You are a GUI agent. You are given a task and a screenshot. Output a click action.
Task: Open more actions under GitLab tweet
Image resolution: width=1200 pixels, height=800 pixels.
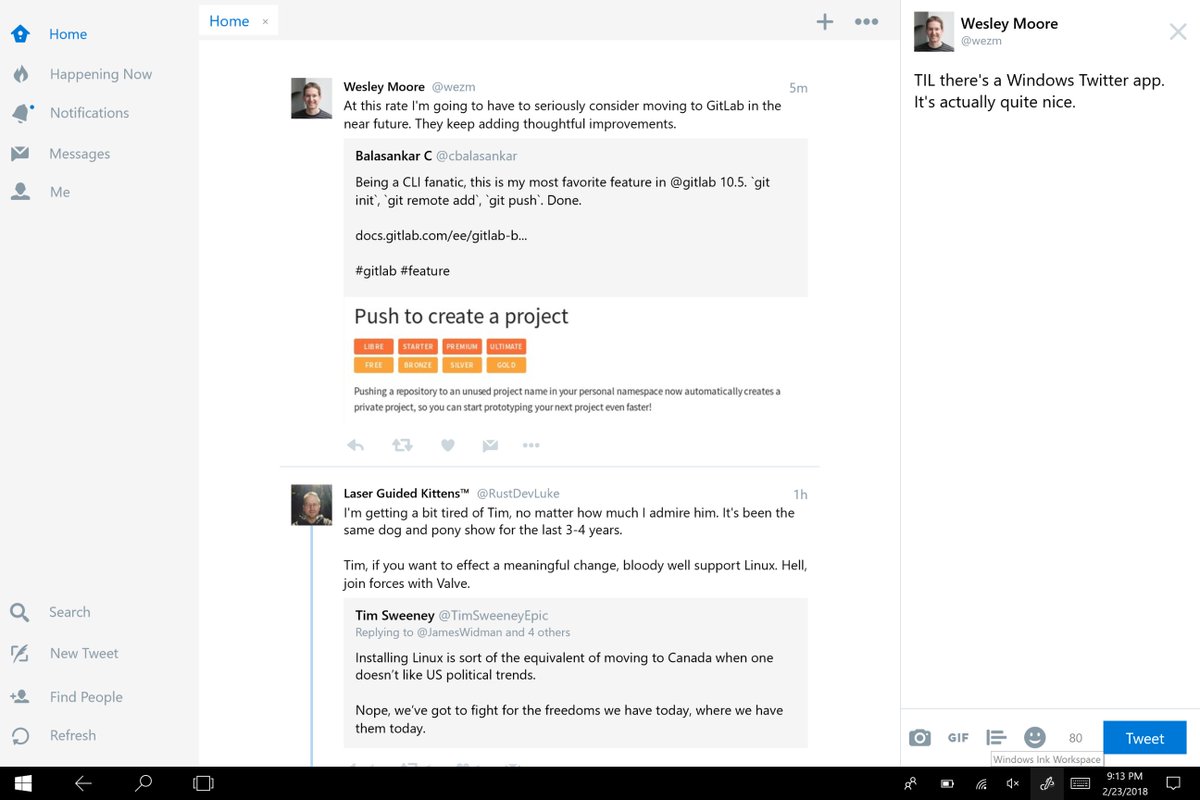531,445
